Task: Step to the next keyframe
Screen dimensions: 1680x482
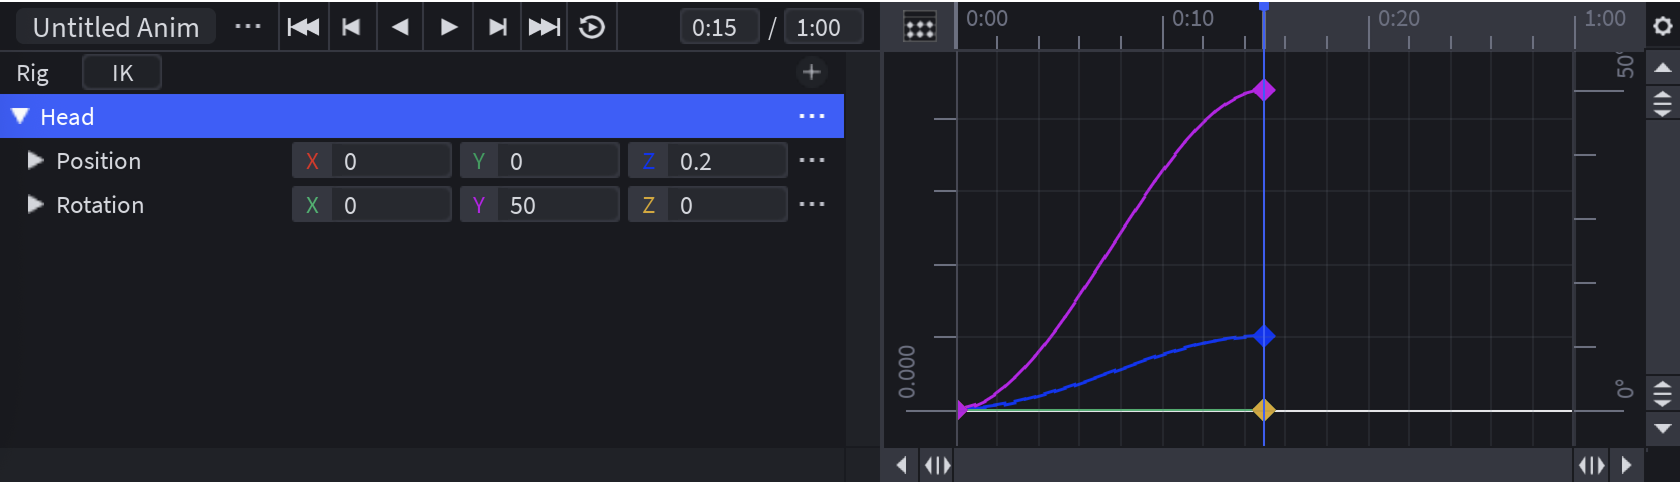Action: [497, 27]
